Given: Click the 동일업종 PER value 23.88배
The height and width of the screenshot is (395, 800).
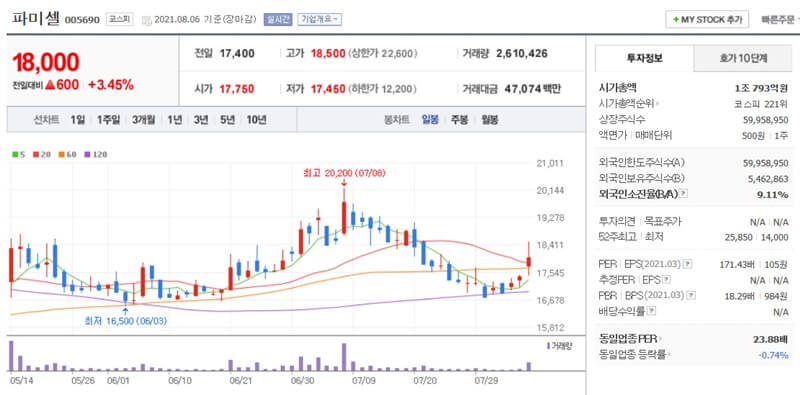Looking at the screenshot, I should click(770, 339).
